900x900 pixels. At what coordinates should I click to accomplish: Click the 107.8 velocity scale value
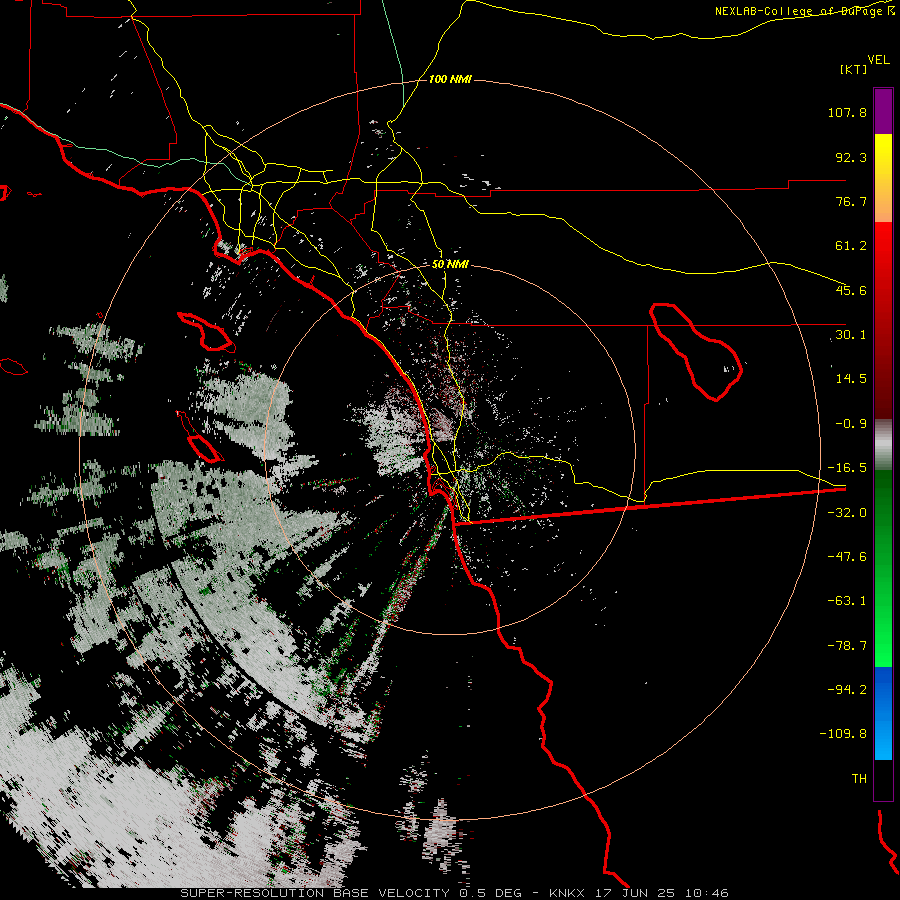[x=847, y=112]
